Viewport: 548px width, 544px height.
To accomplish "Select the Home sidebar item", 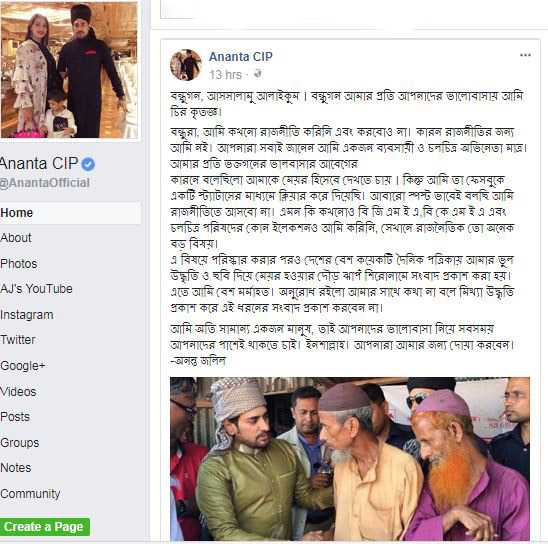I will pos(70,212).
